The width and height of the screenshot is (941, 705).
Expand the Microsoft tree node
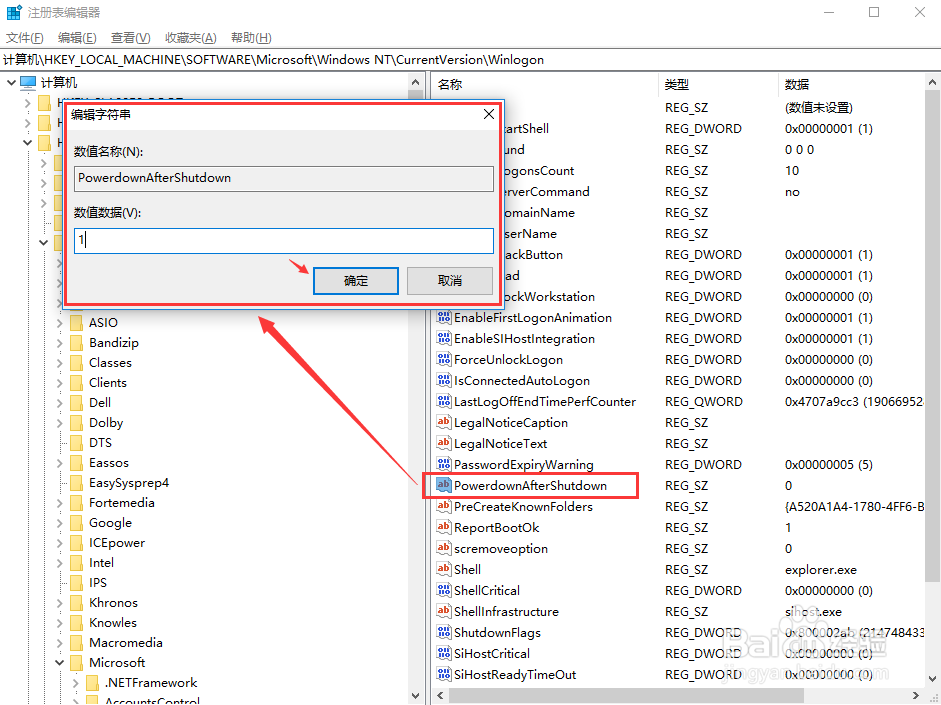58,662
